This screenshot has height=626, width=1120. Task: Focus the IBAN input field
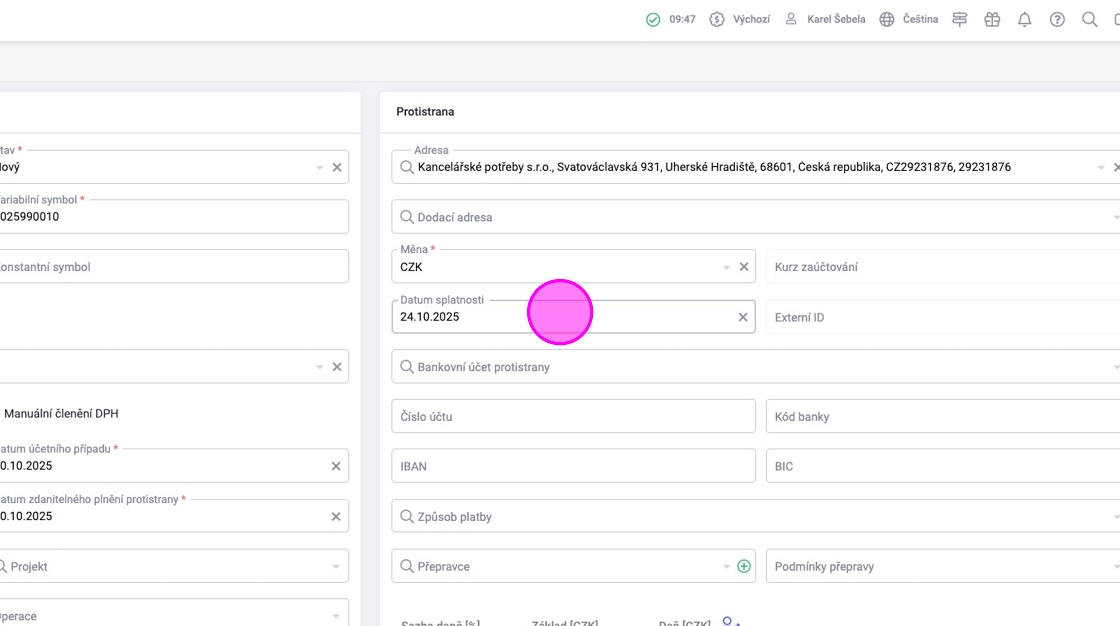tap(573, 466)
